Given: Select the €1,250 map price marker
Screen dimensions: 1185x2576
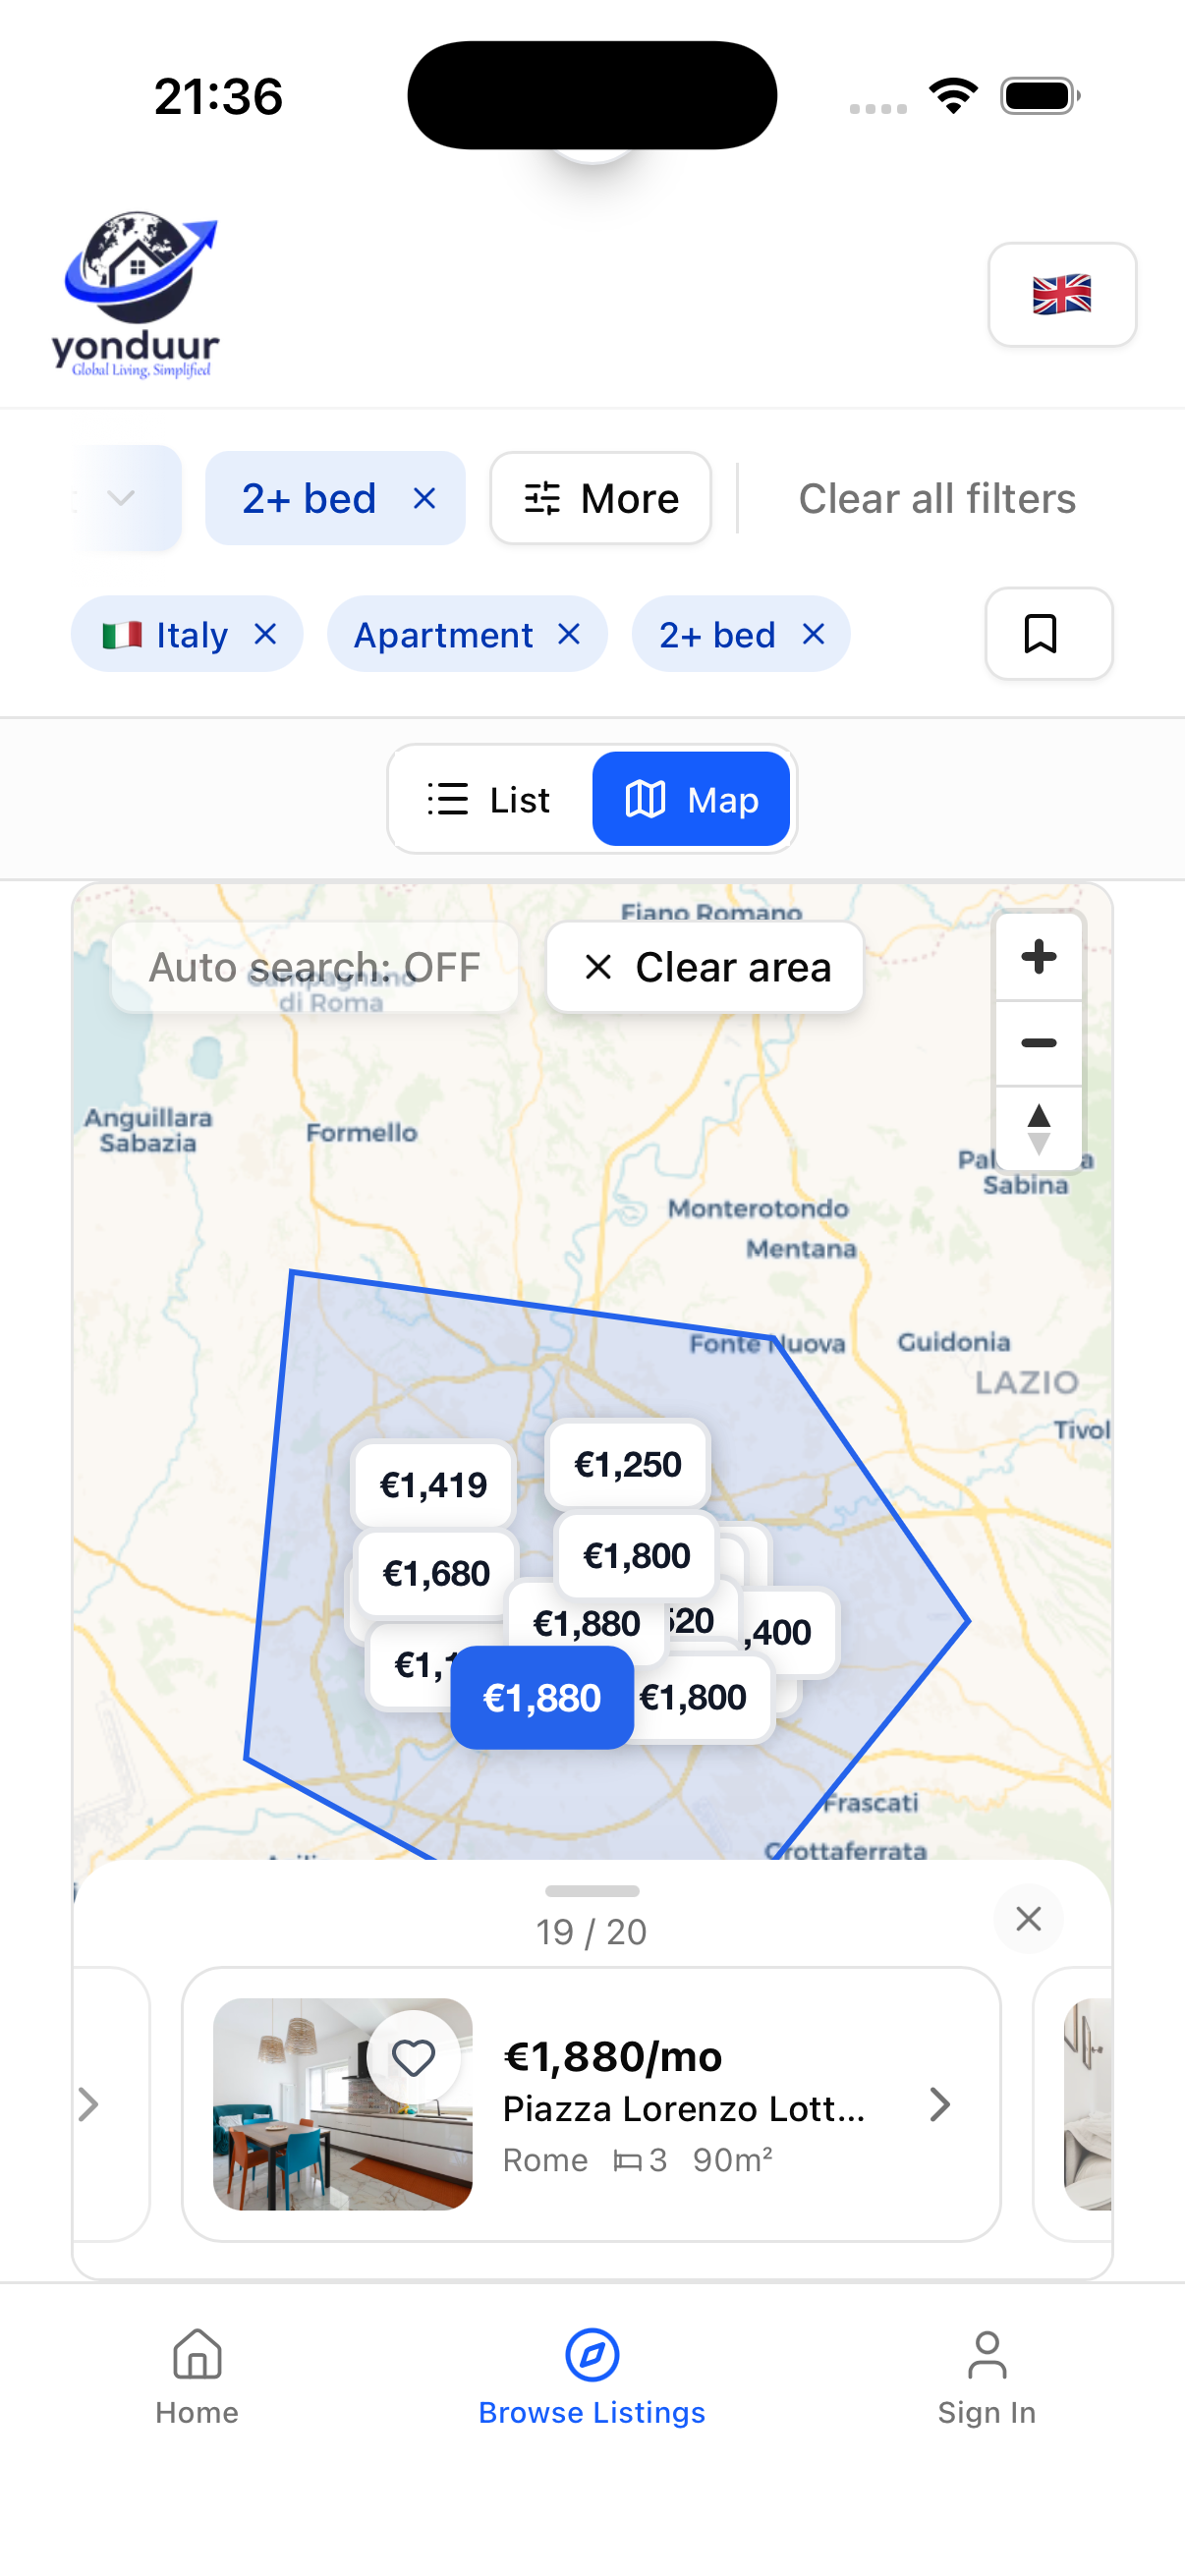Looking at the screenshot, I should (x=627, y=1464).
